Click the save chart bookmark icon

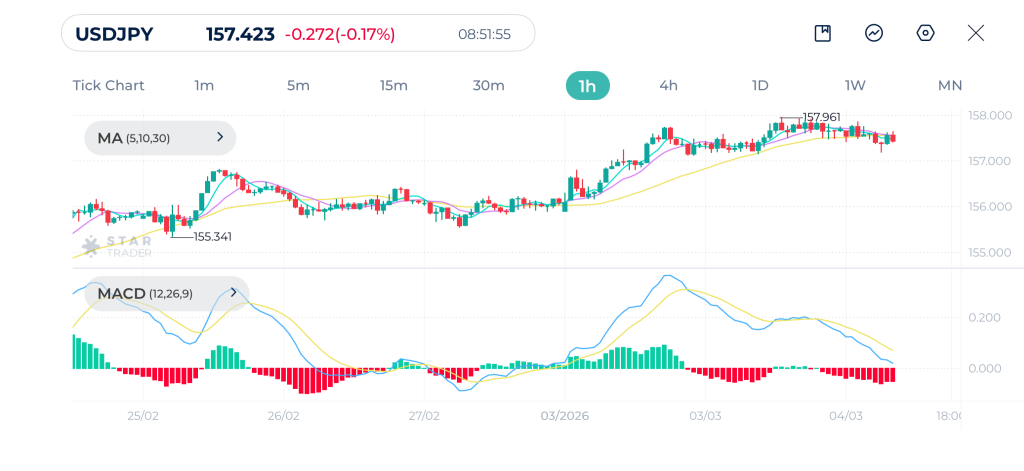coord(822,33)
